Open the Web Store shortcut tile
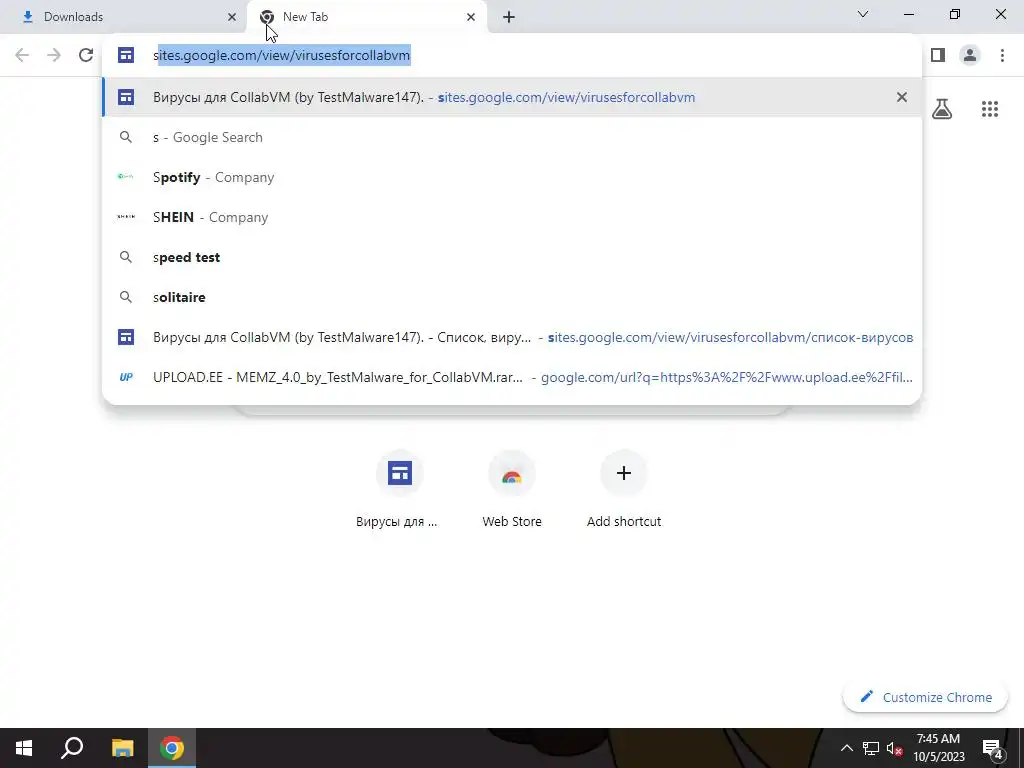1024x768 pixels. 512,489
